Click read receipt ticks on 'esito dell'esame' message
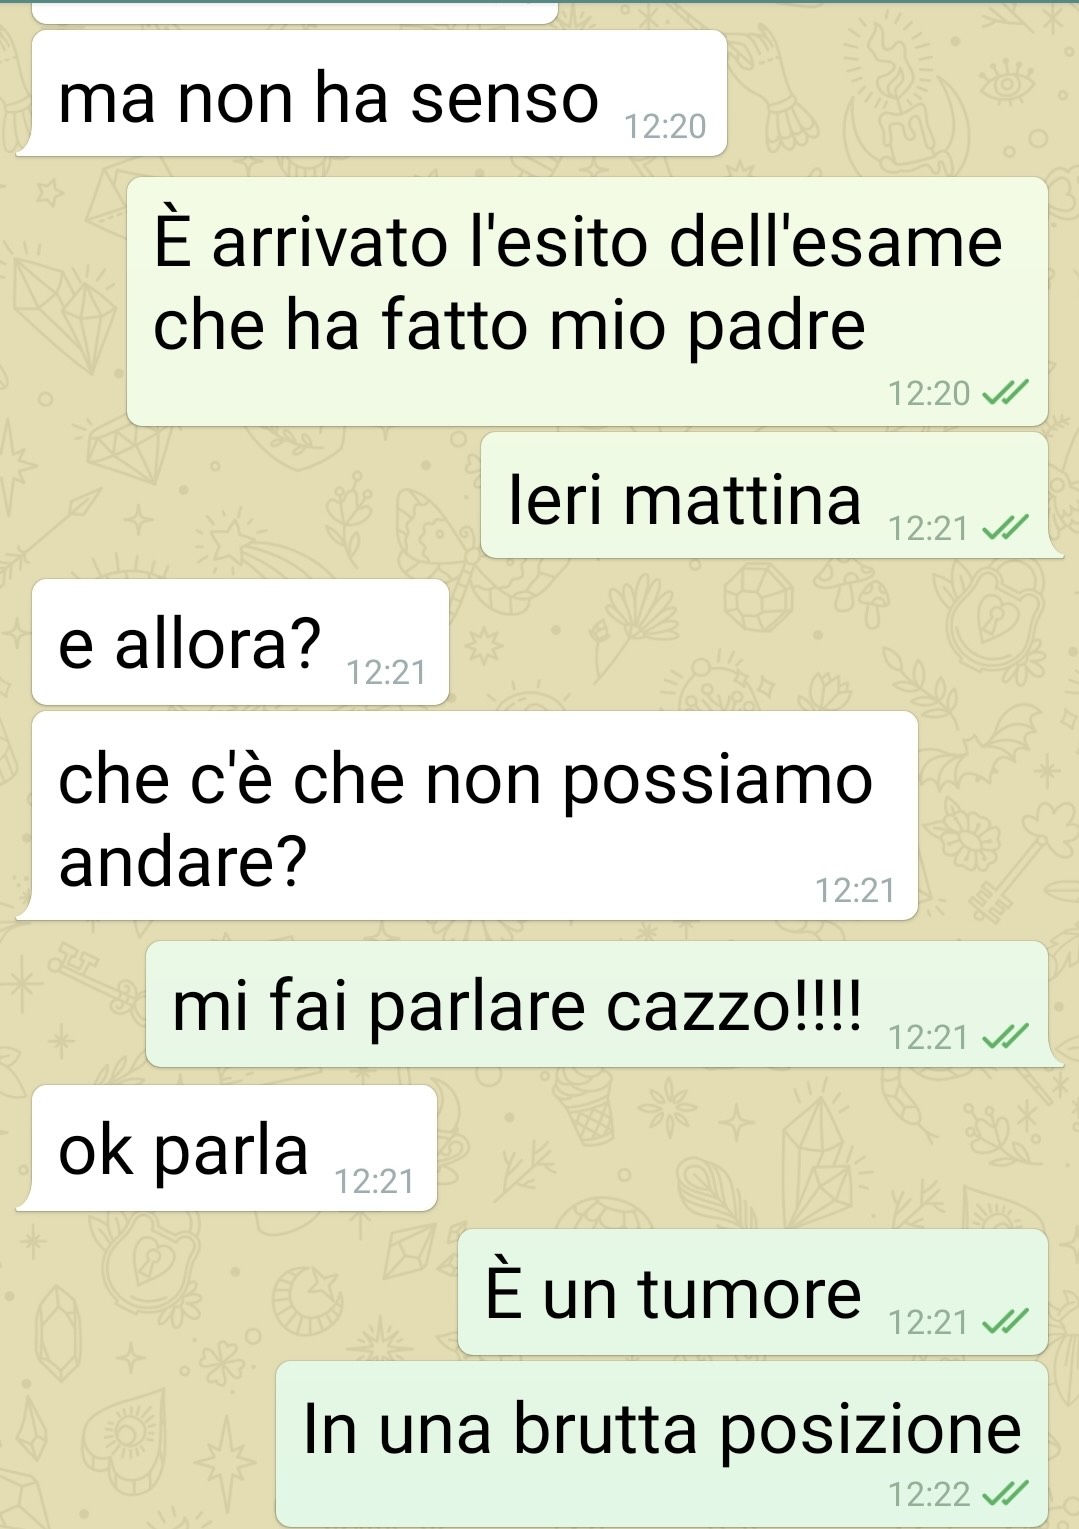 [x=1005, y=394]
